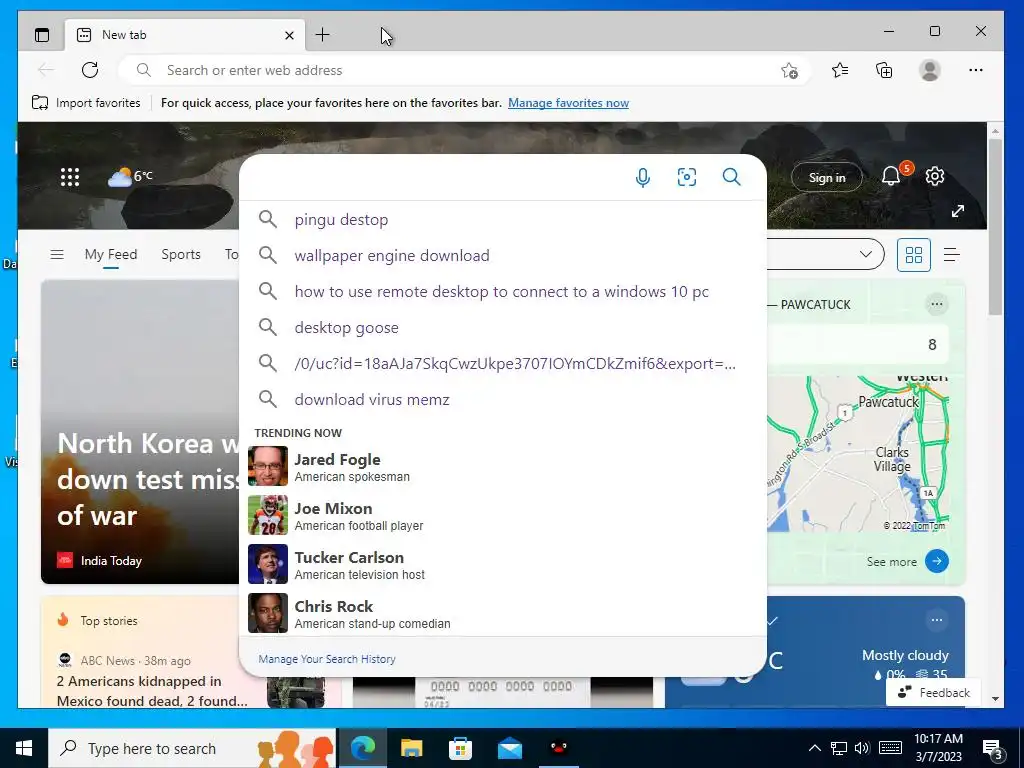Open the browser profile avatar
Viewport: 1024px width, 768px height.
coord(929,70)
